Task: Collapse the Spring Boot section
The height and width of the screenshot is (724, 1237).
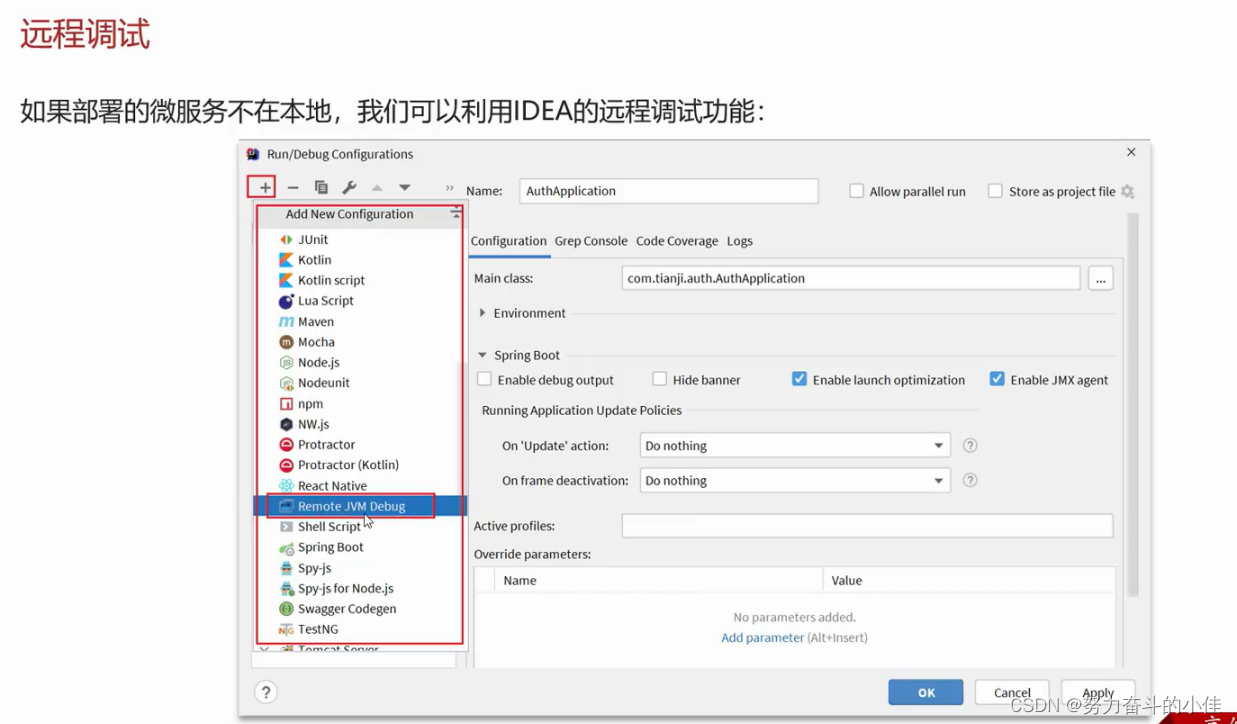Action: (483, 355)
